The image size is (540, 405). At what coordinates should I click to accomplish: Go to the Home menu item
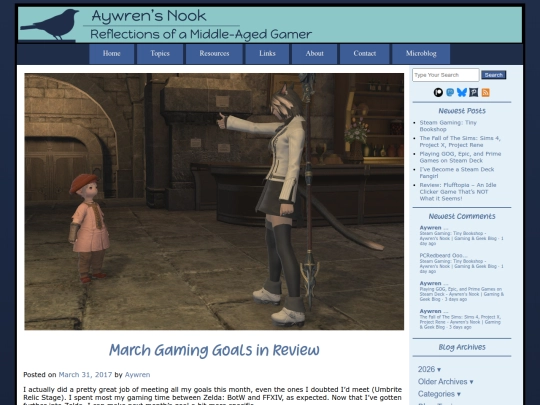(x=112, y=54)
